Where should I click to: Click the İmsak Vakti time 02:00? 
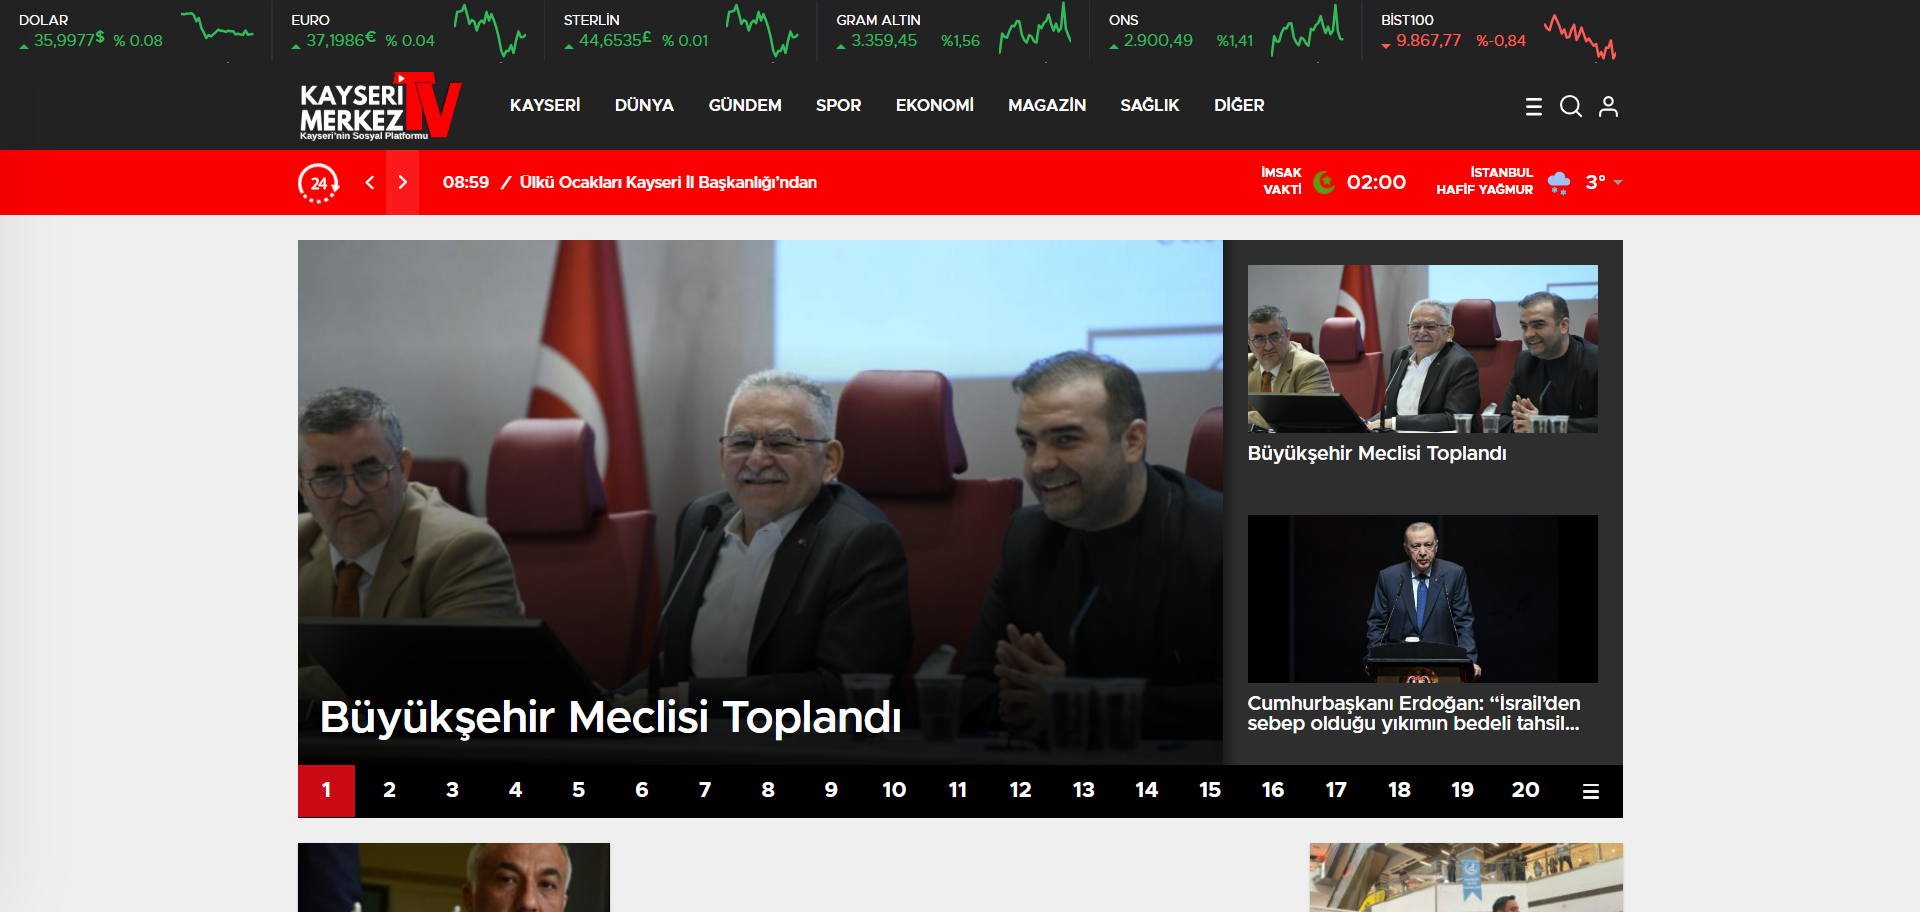(1376, 182)
